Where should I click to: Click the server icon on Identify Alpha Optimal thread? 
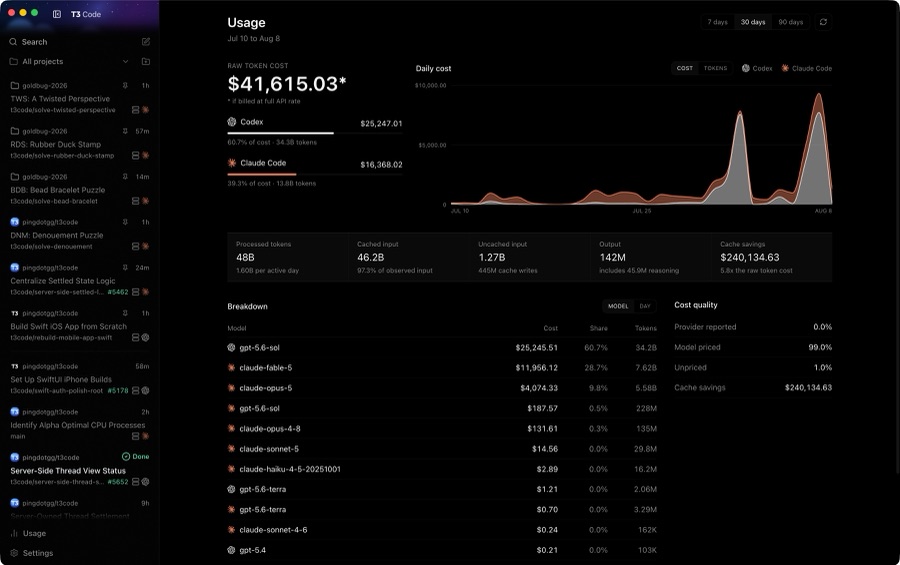(136, 436)
